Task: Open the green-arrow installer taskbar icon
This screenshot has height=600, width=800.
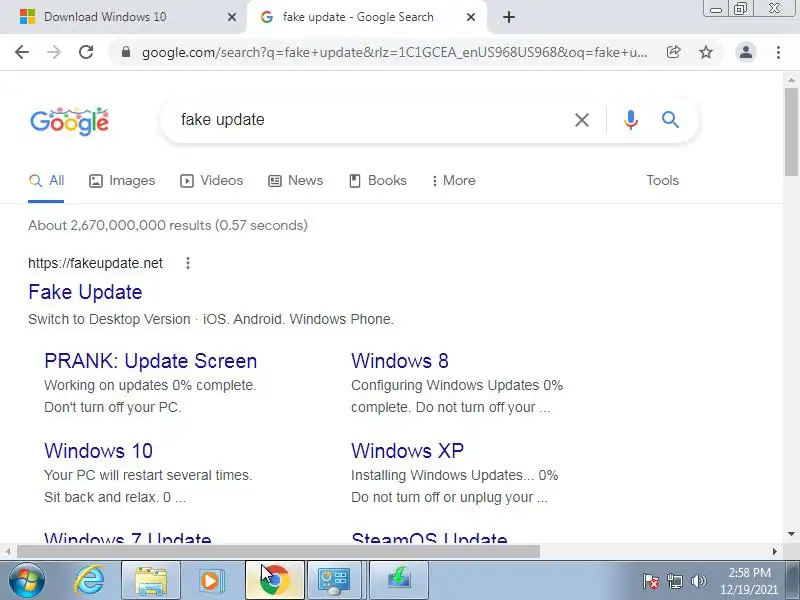Action: [399, 581]
